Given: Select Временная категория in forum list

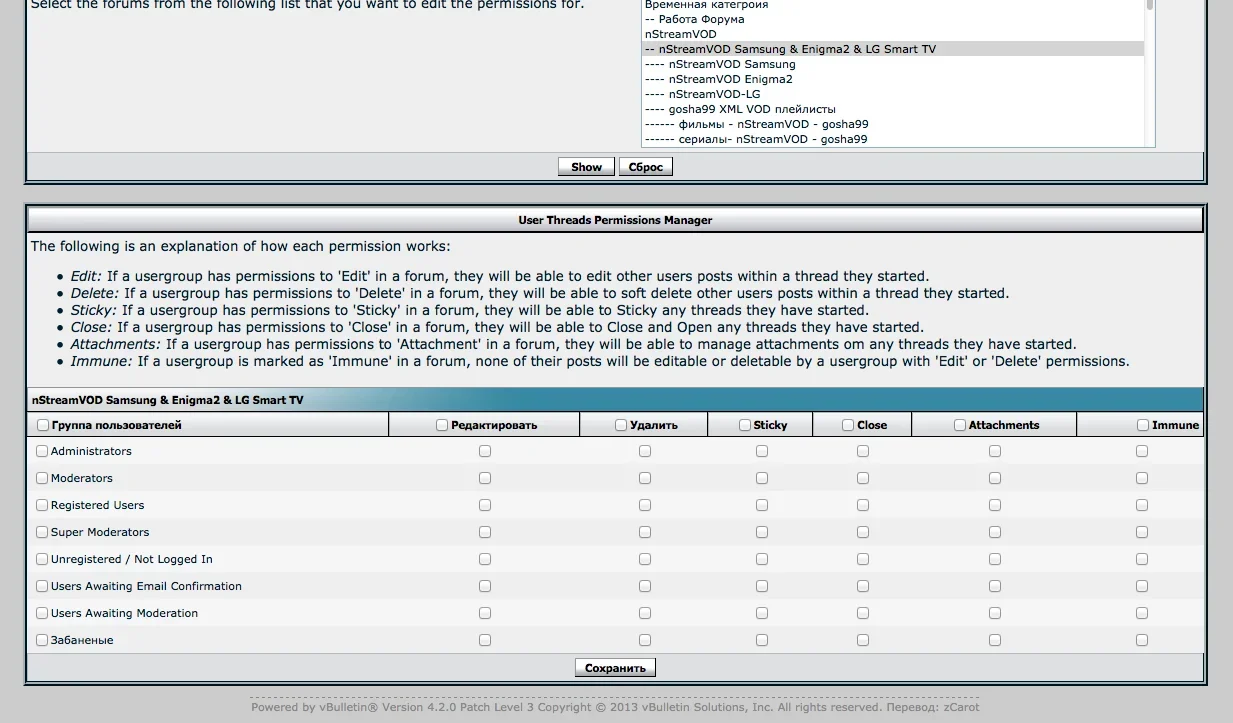Looking at the screenshot, I should (x=893, y=5).
